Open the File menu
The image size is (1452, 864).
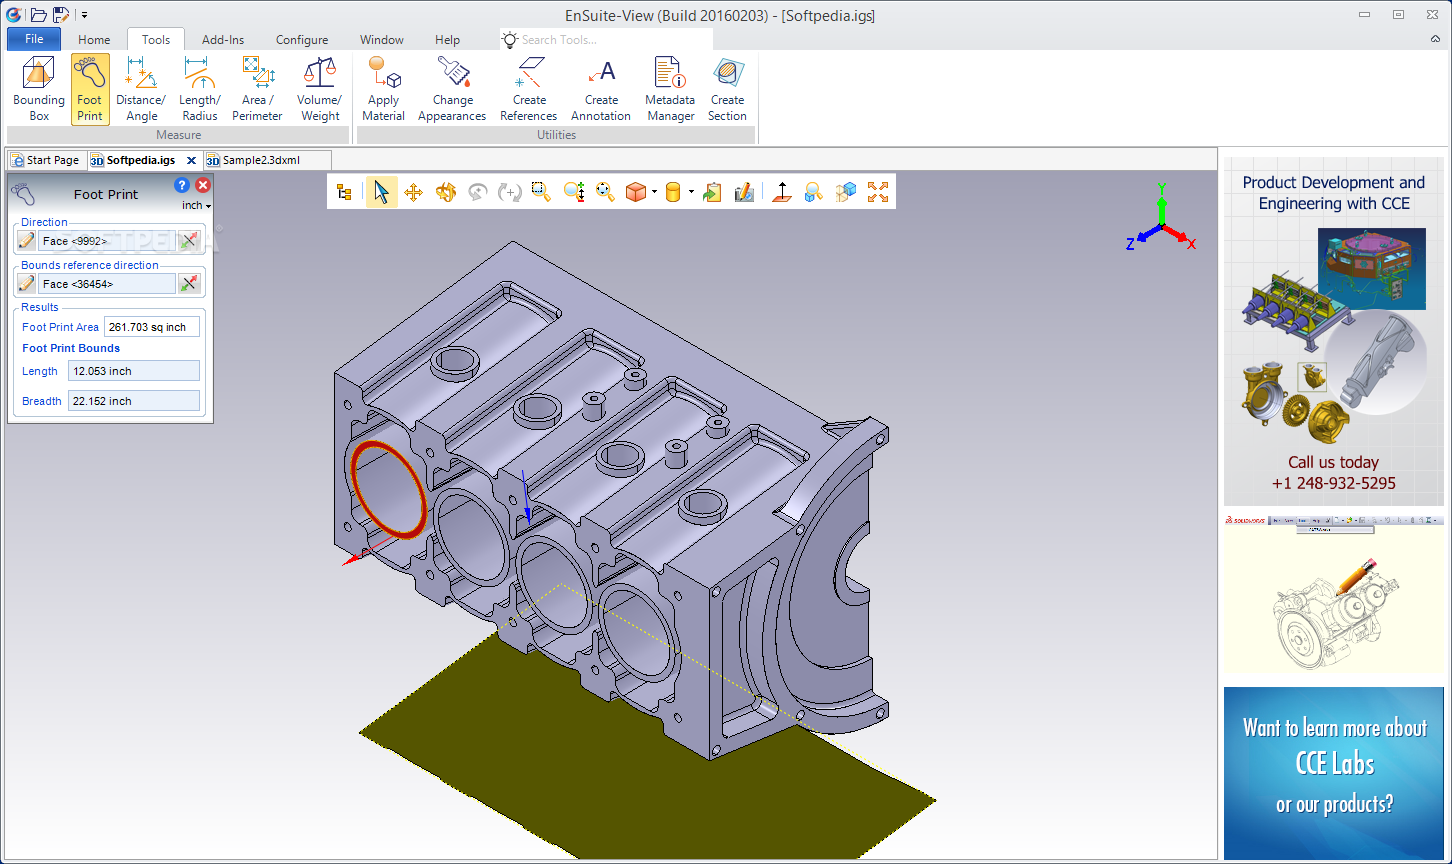[x=34, y=39]
